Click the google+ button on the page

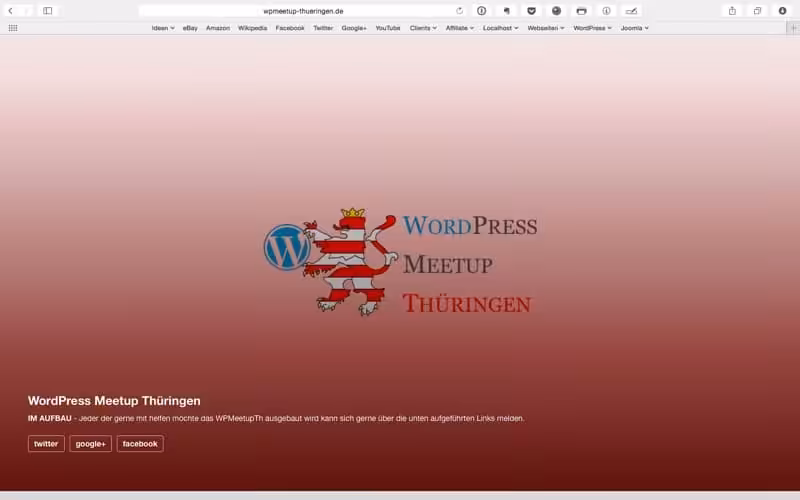90,444
